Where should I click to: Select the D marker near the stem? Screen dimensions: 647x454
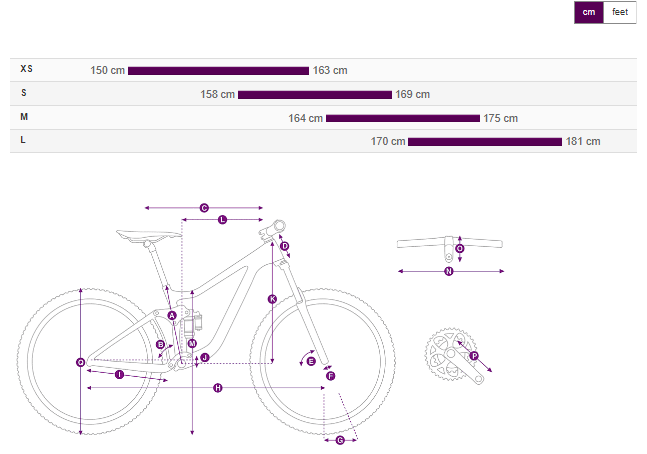tap(284, 245)
